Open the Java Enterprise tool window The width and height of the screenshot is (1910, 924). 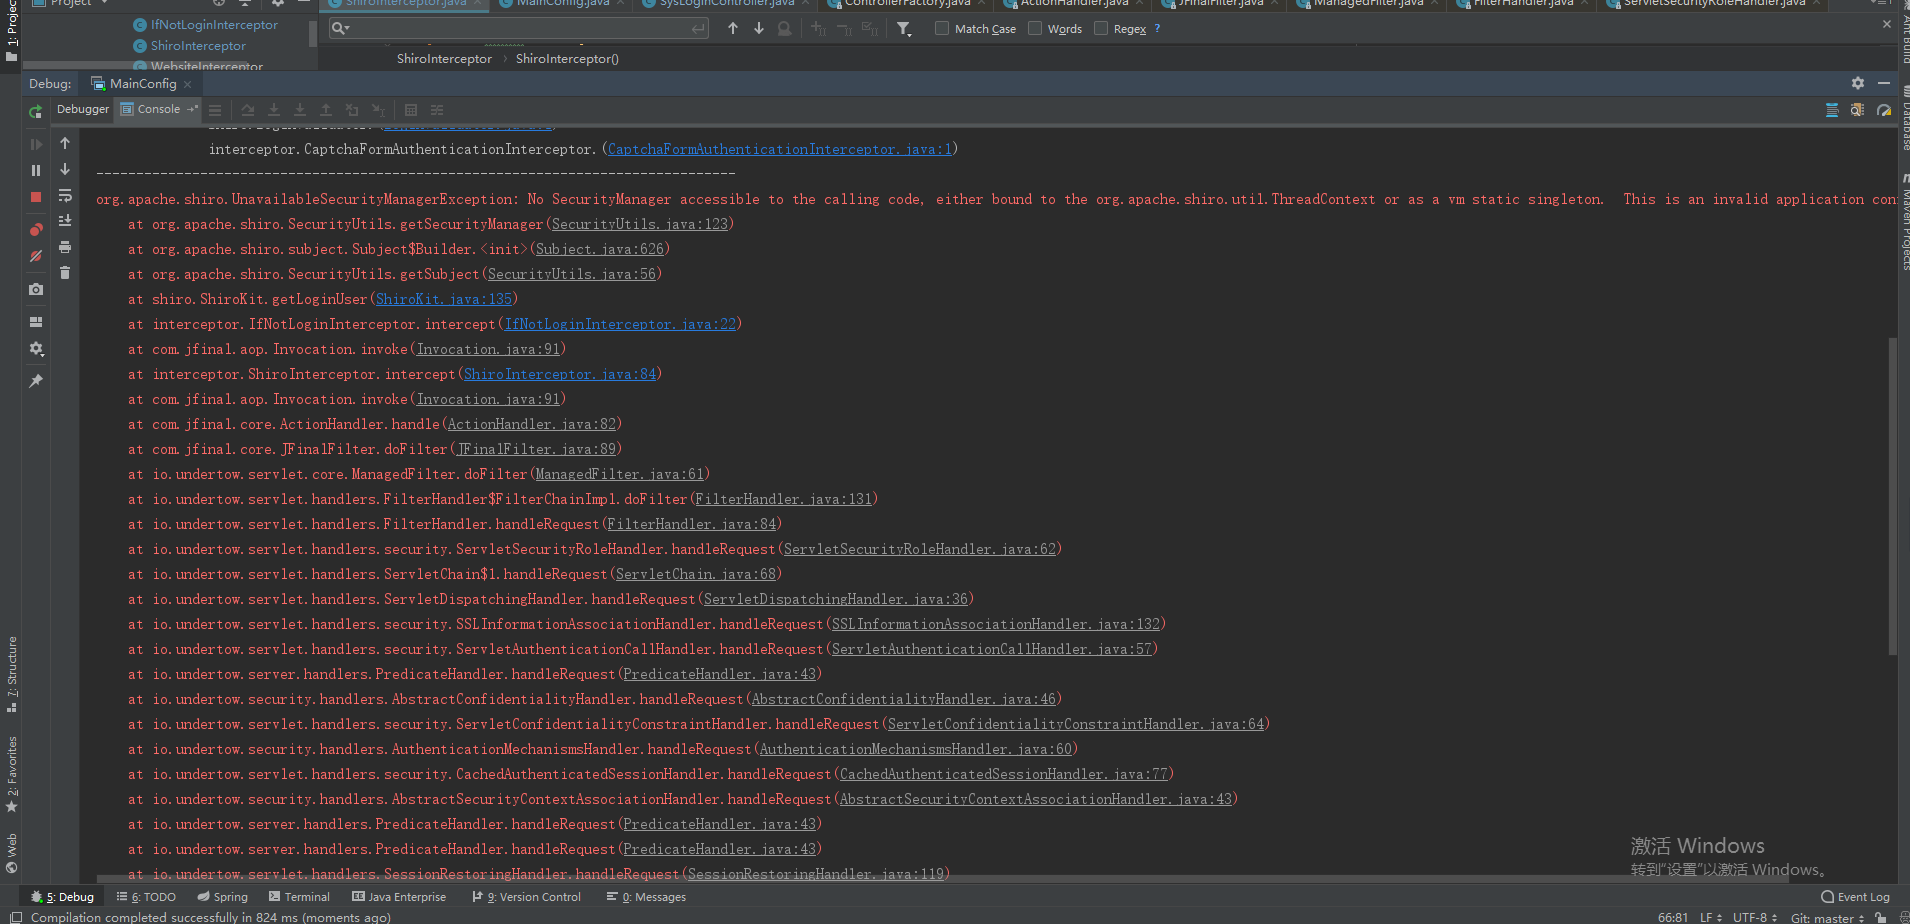pyautogui.click(x=399, y=897)
